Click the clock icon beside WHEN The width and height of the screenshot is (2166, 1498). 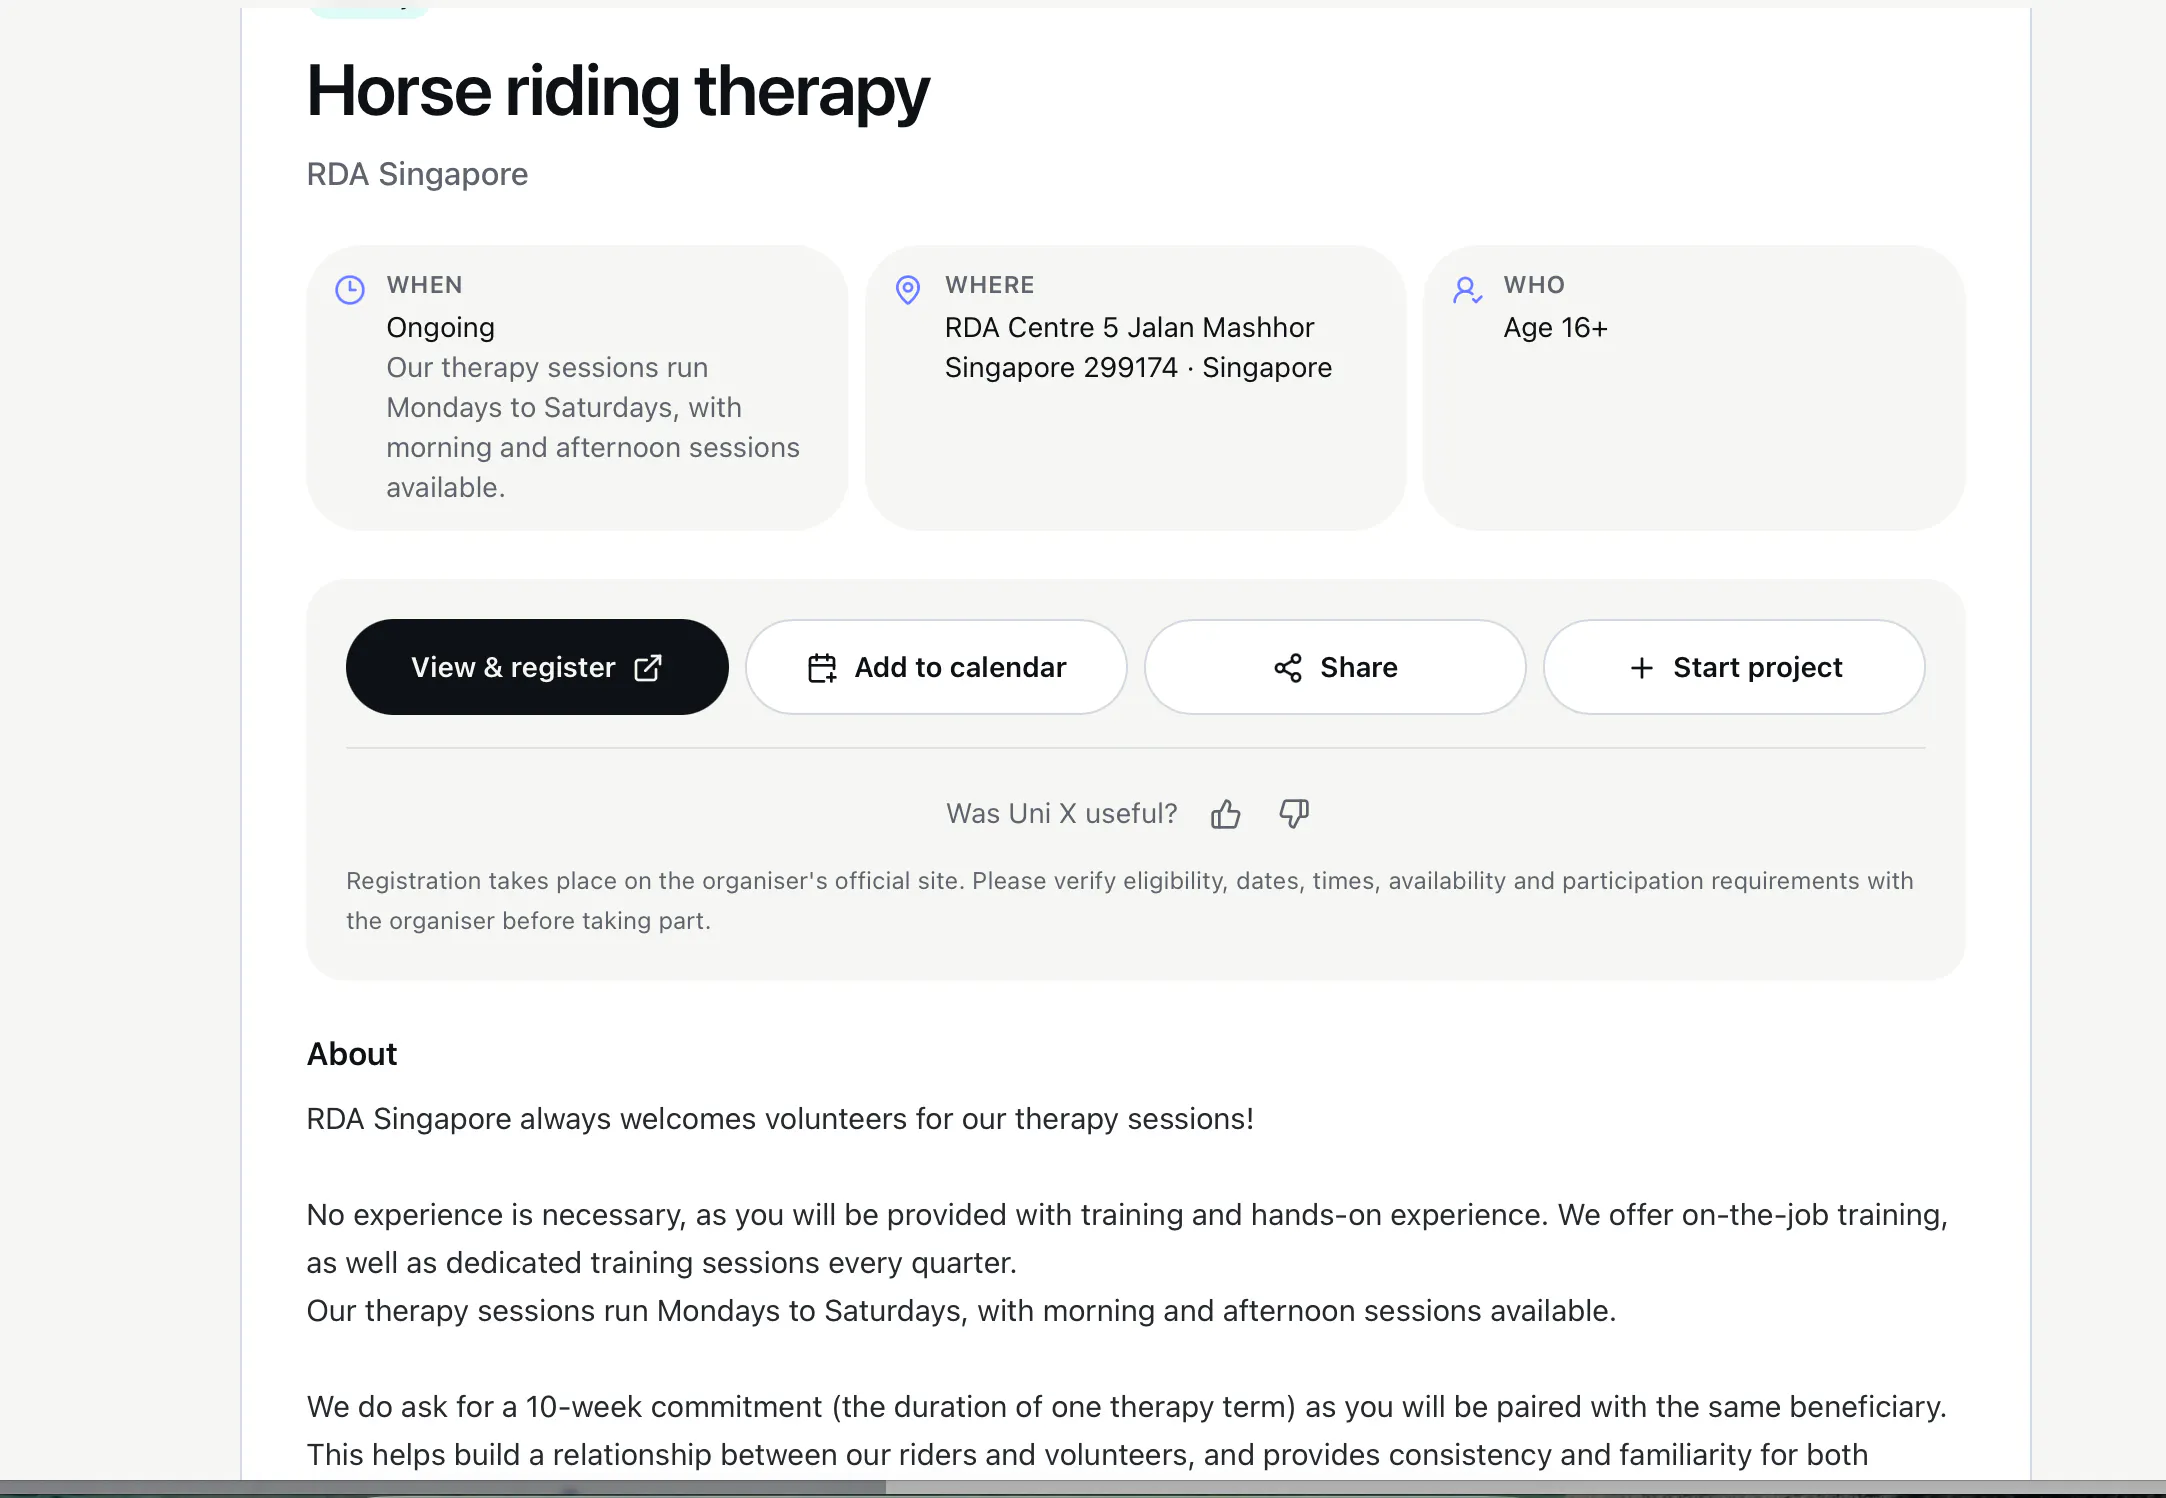tap(350, 290)
